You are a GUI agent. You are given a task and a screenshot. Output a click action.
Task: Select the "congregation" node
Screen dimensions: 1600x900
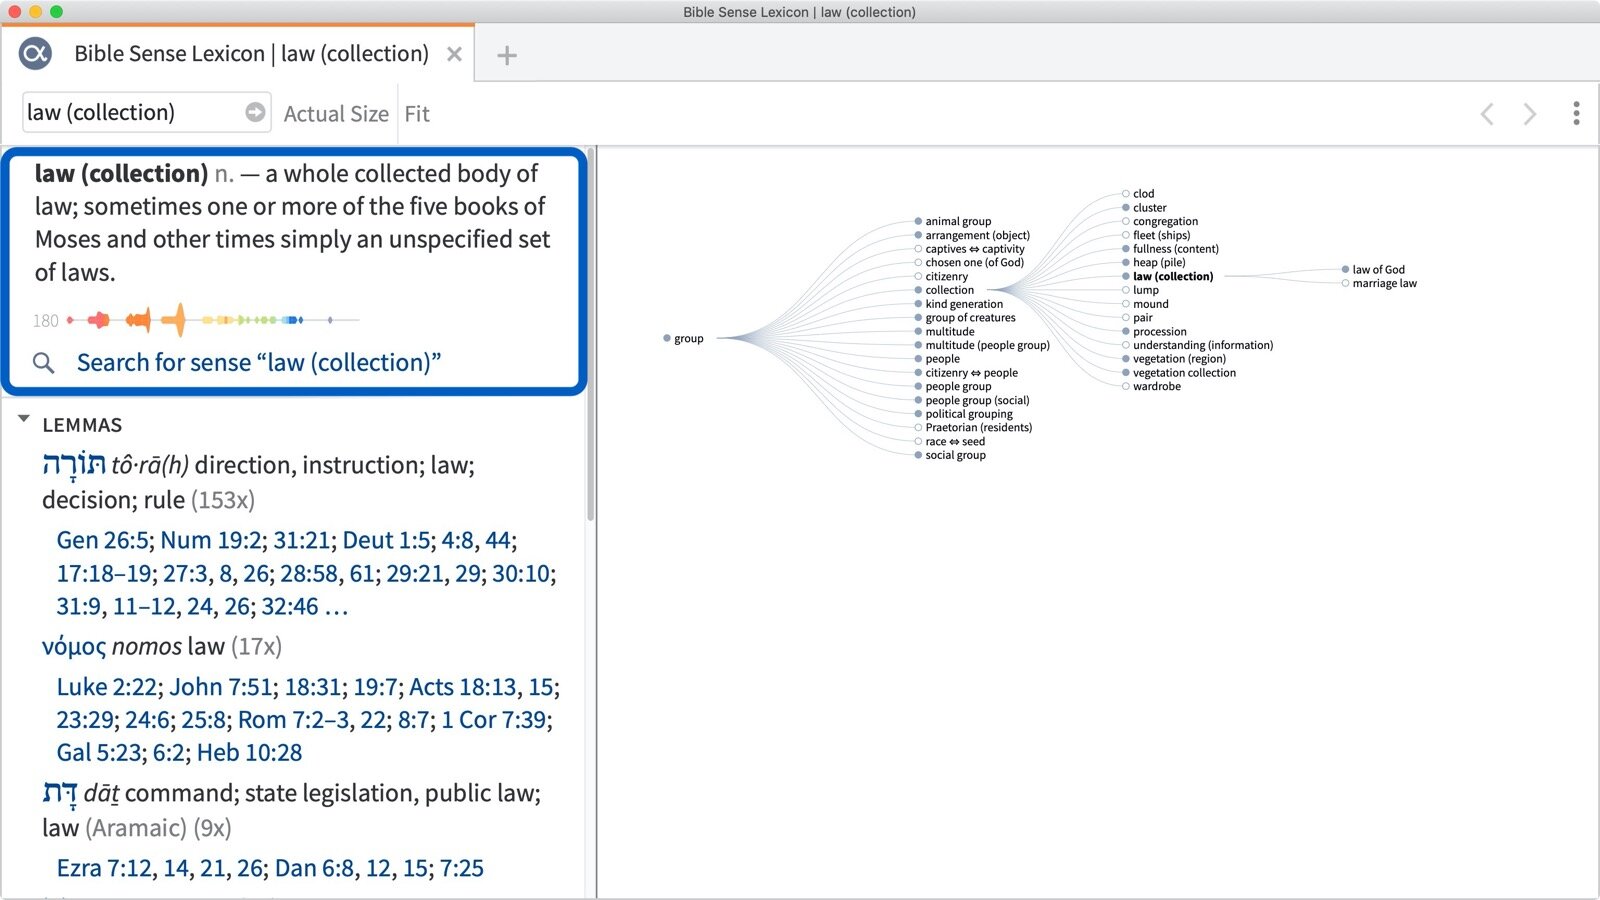coord(1159,221)
